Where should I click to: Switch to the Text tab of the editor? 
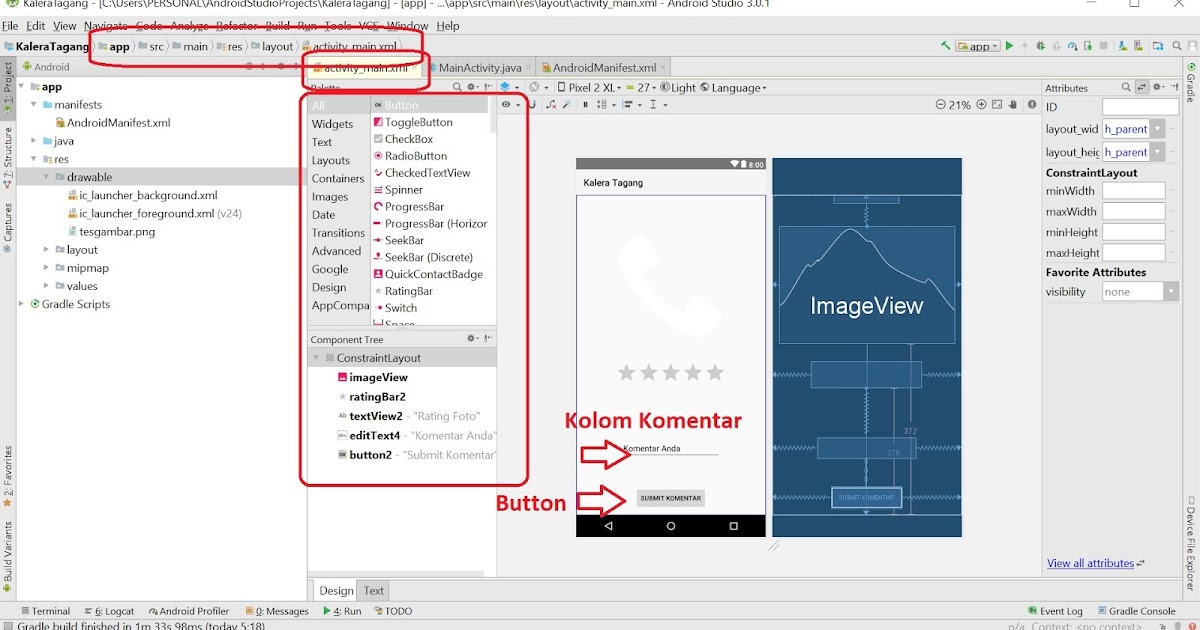pos(373,590)
